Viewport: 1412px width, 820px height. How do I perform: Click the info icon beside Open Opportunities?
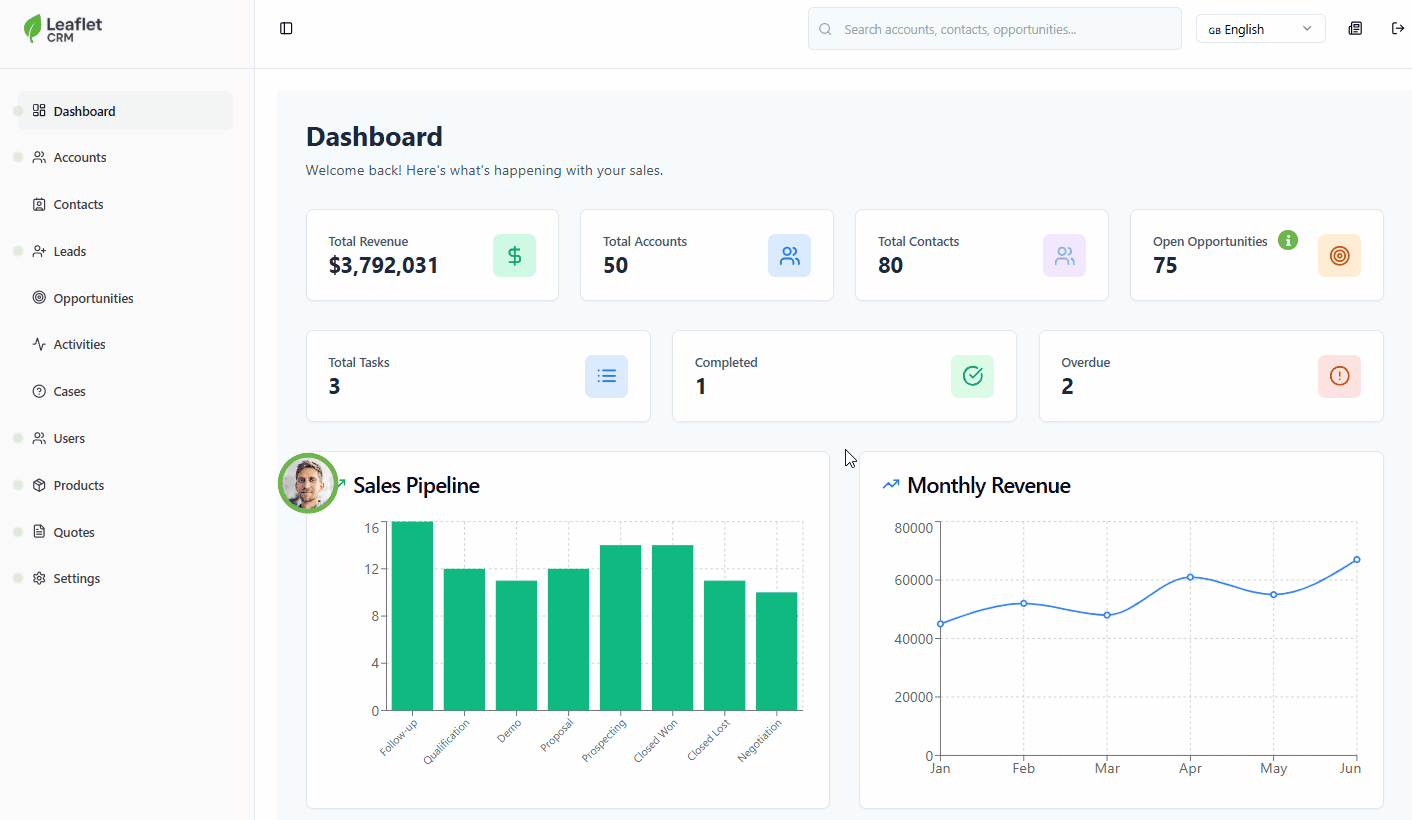tap(1288, 240)
